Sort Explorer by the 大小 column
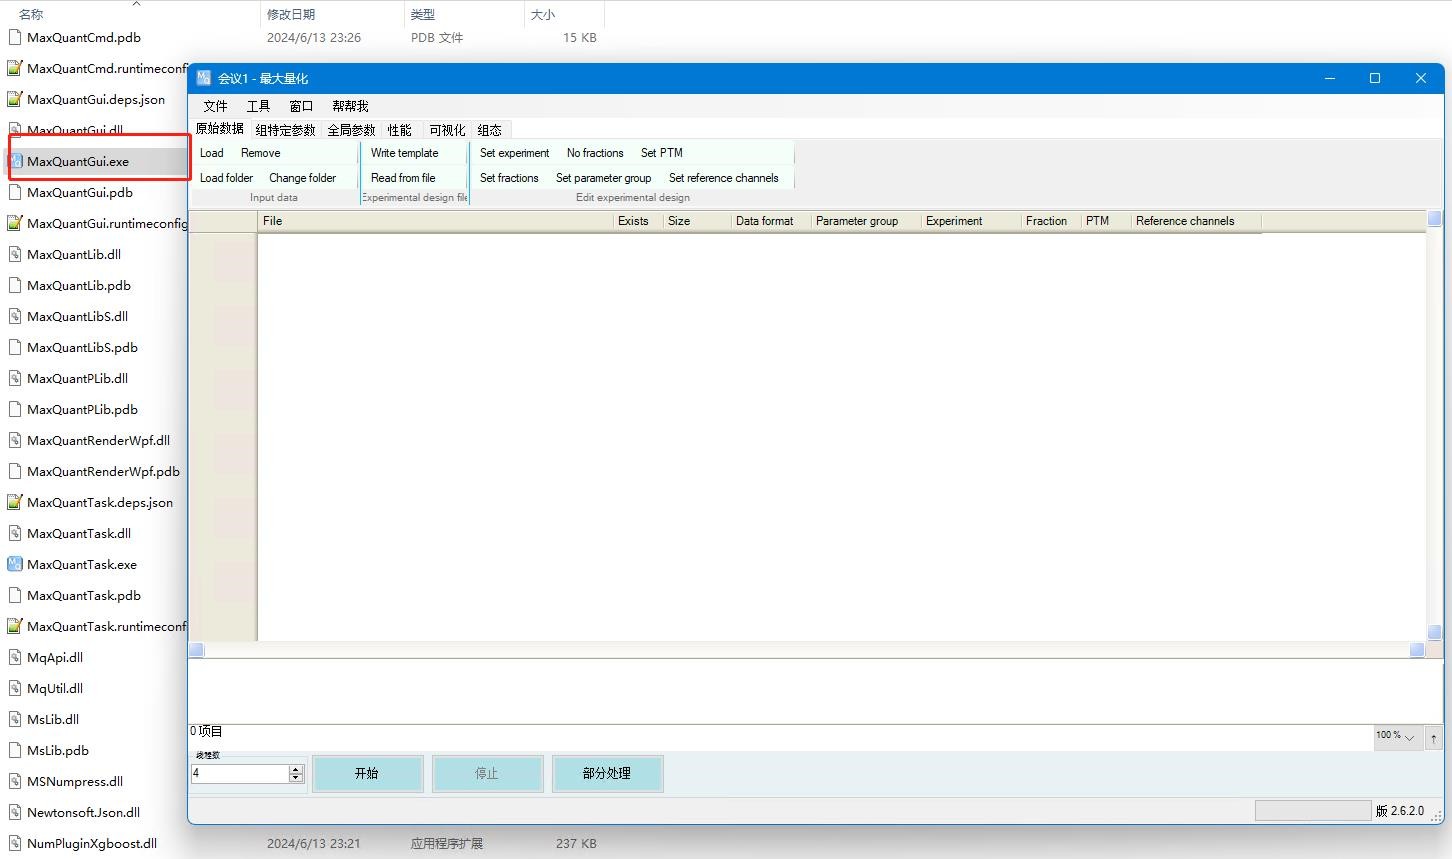1452x859 pixels. click(x=564, y=14)
